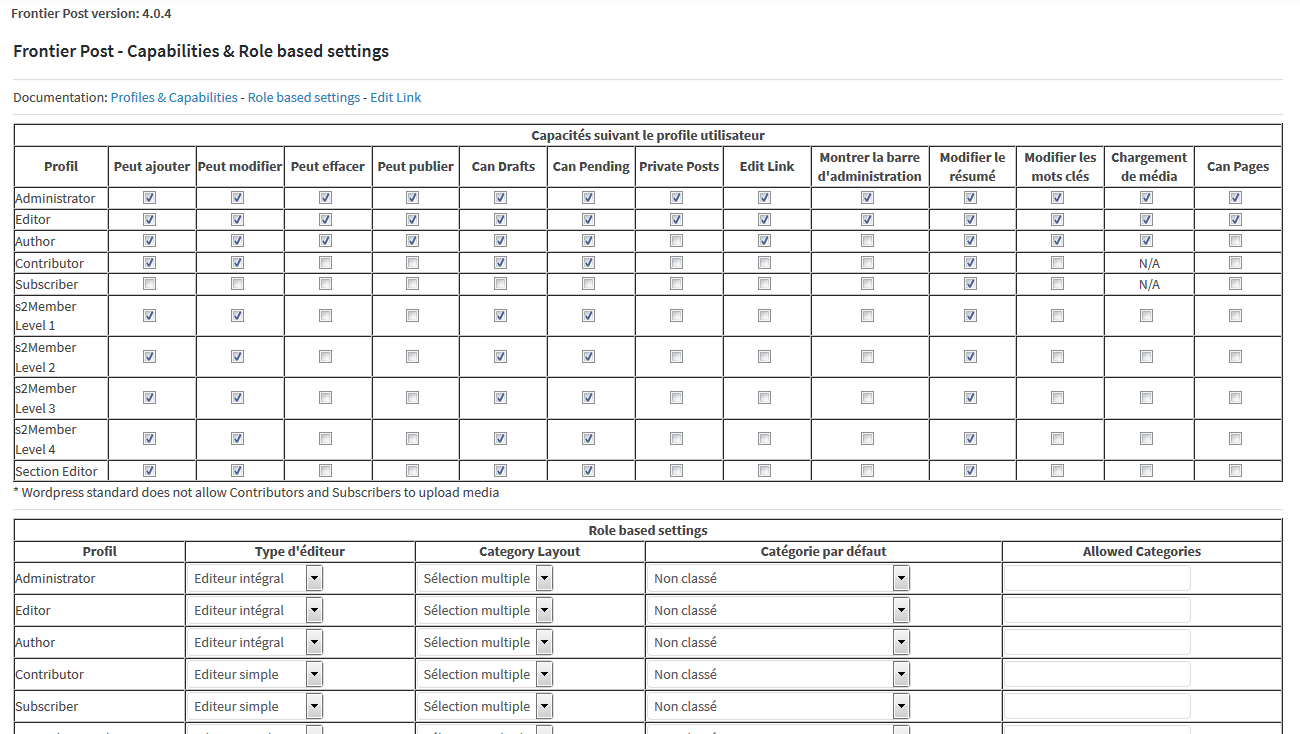Image resolution: width=1300 pixels, height=734 pixels.
Task: Open Type d'éditeur dropdown for Contributor
Action: [x=255, y=674]
